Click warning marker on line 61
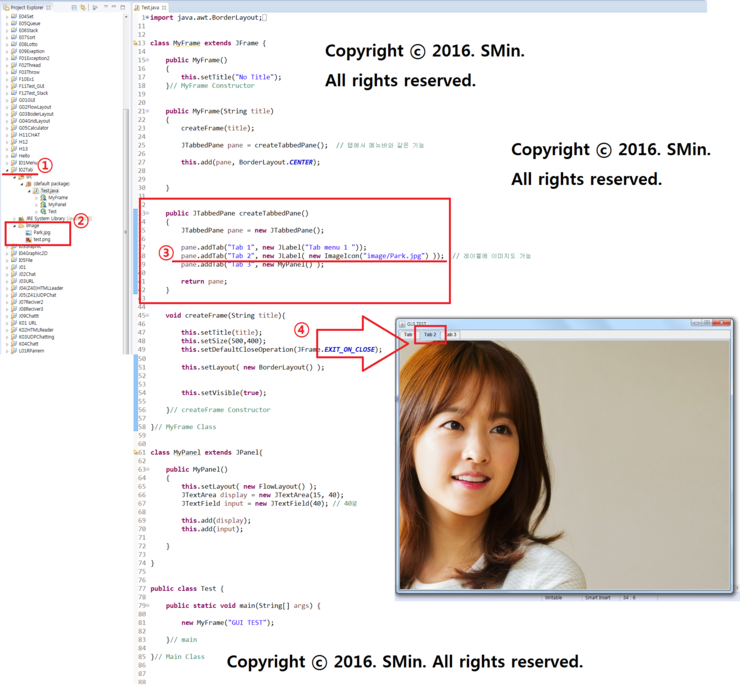Screen dimensions: 740x686 click(x=135, y=452)
